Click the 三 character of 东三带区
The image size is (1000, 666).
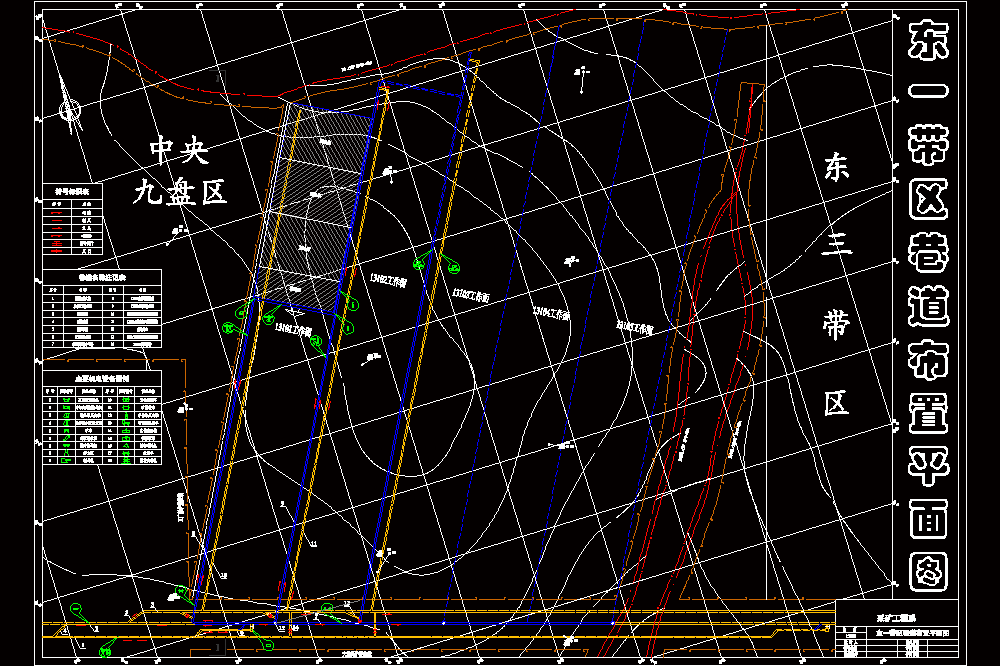click(836, 244)
